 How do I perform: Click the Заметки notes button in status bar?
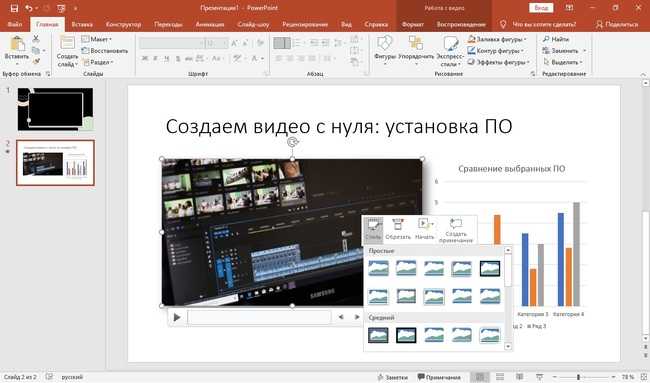pyautogui.click(x=392, y=377)
